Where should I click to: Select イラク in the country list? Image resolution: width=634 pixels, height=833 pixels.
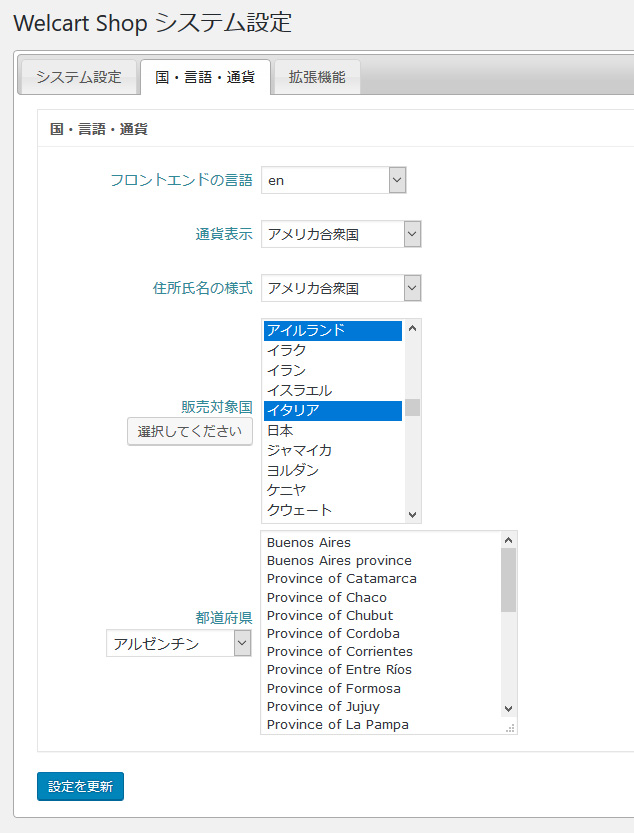pyautogui.click(x=333, y=350)
